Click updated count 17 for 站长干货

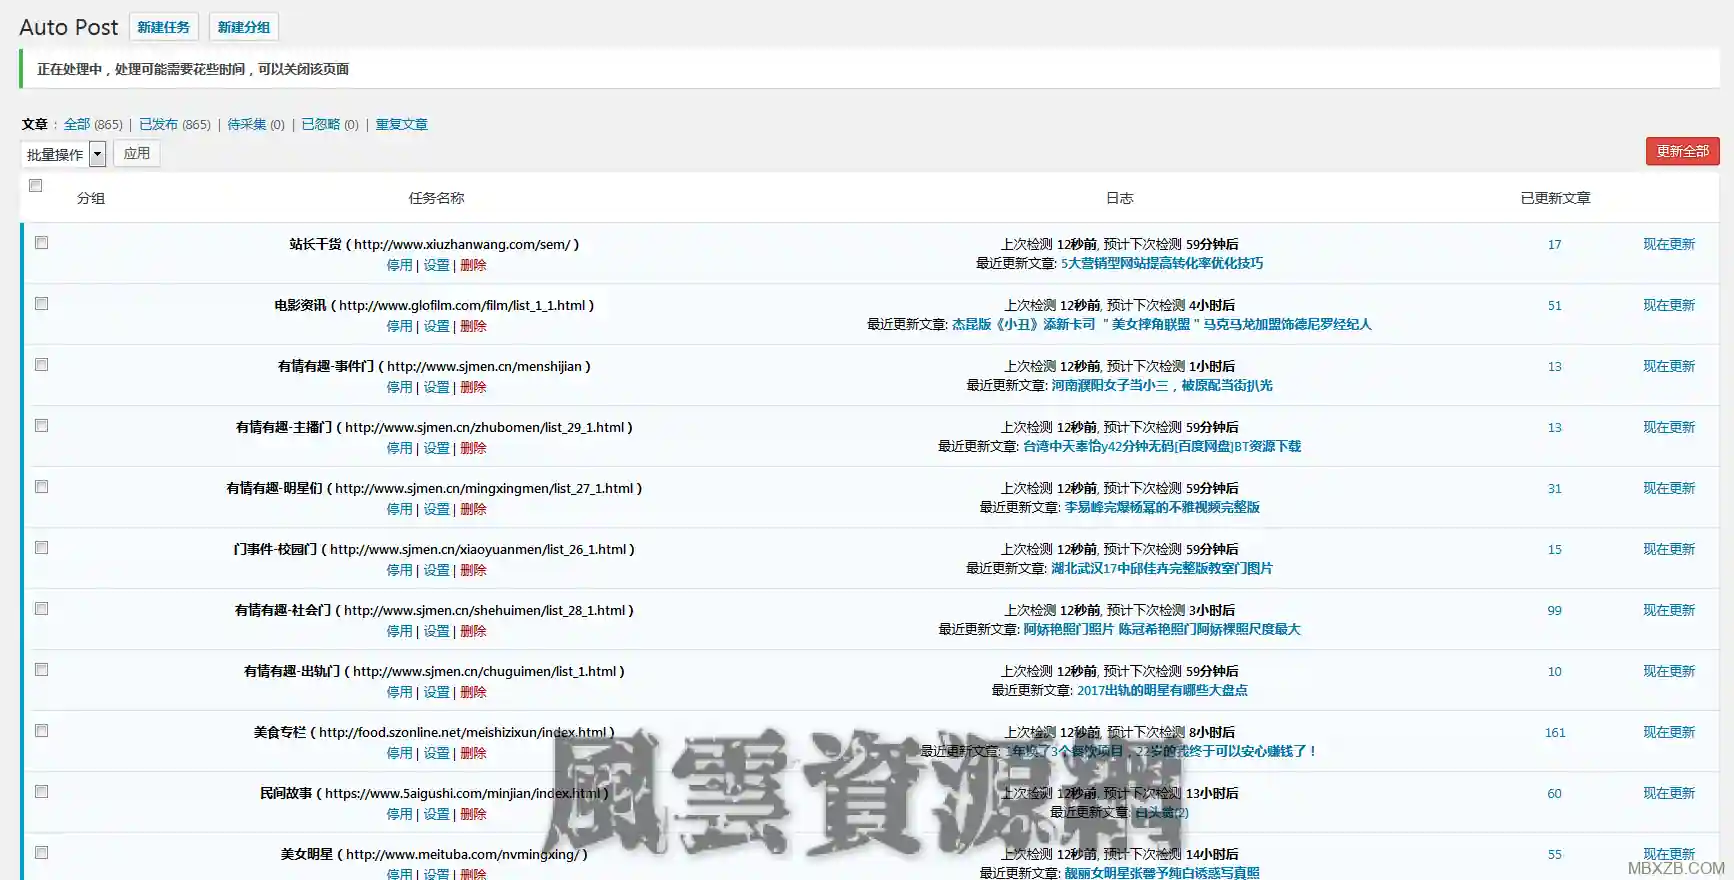[1554, 244]
